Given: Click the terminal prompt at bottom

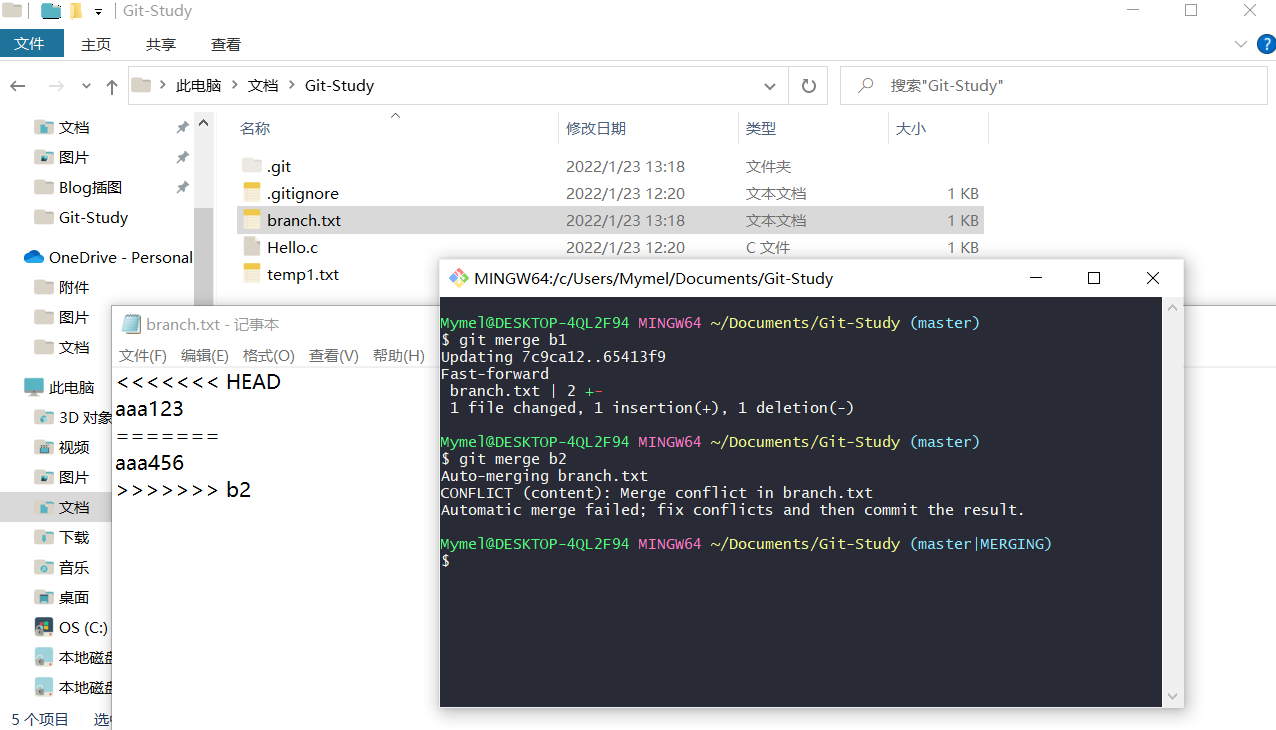Looking at the screenshot, I should (x=446, y=561).
